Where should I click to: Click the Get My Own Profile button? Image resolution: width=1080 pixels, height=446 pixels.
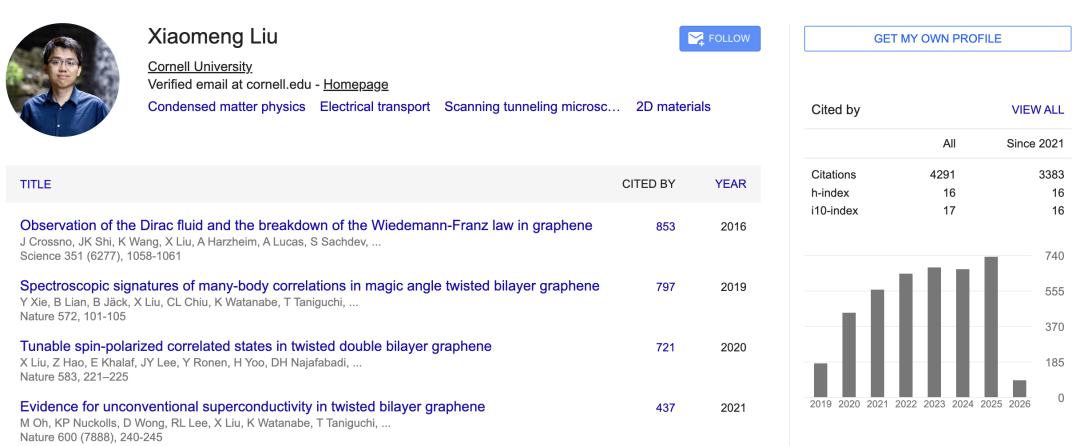[937, 39]
